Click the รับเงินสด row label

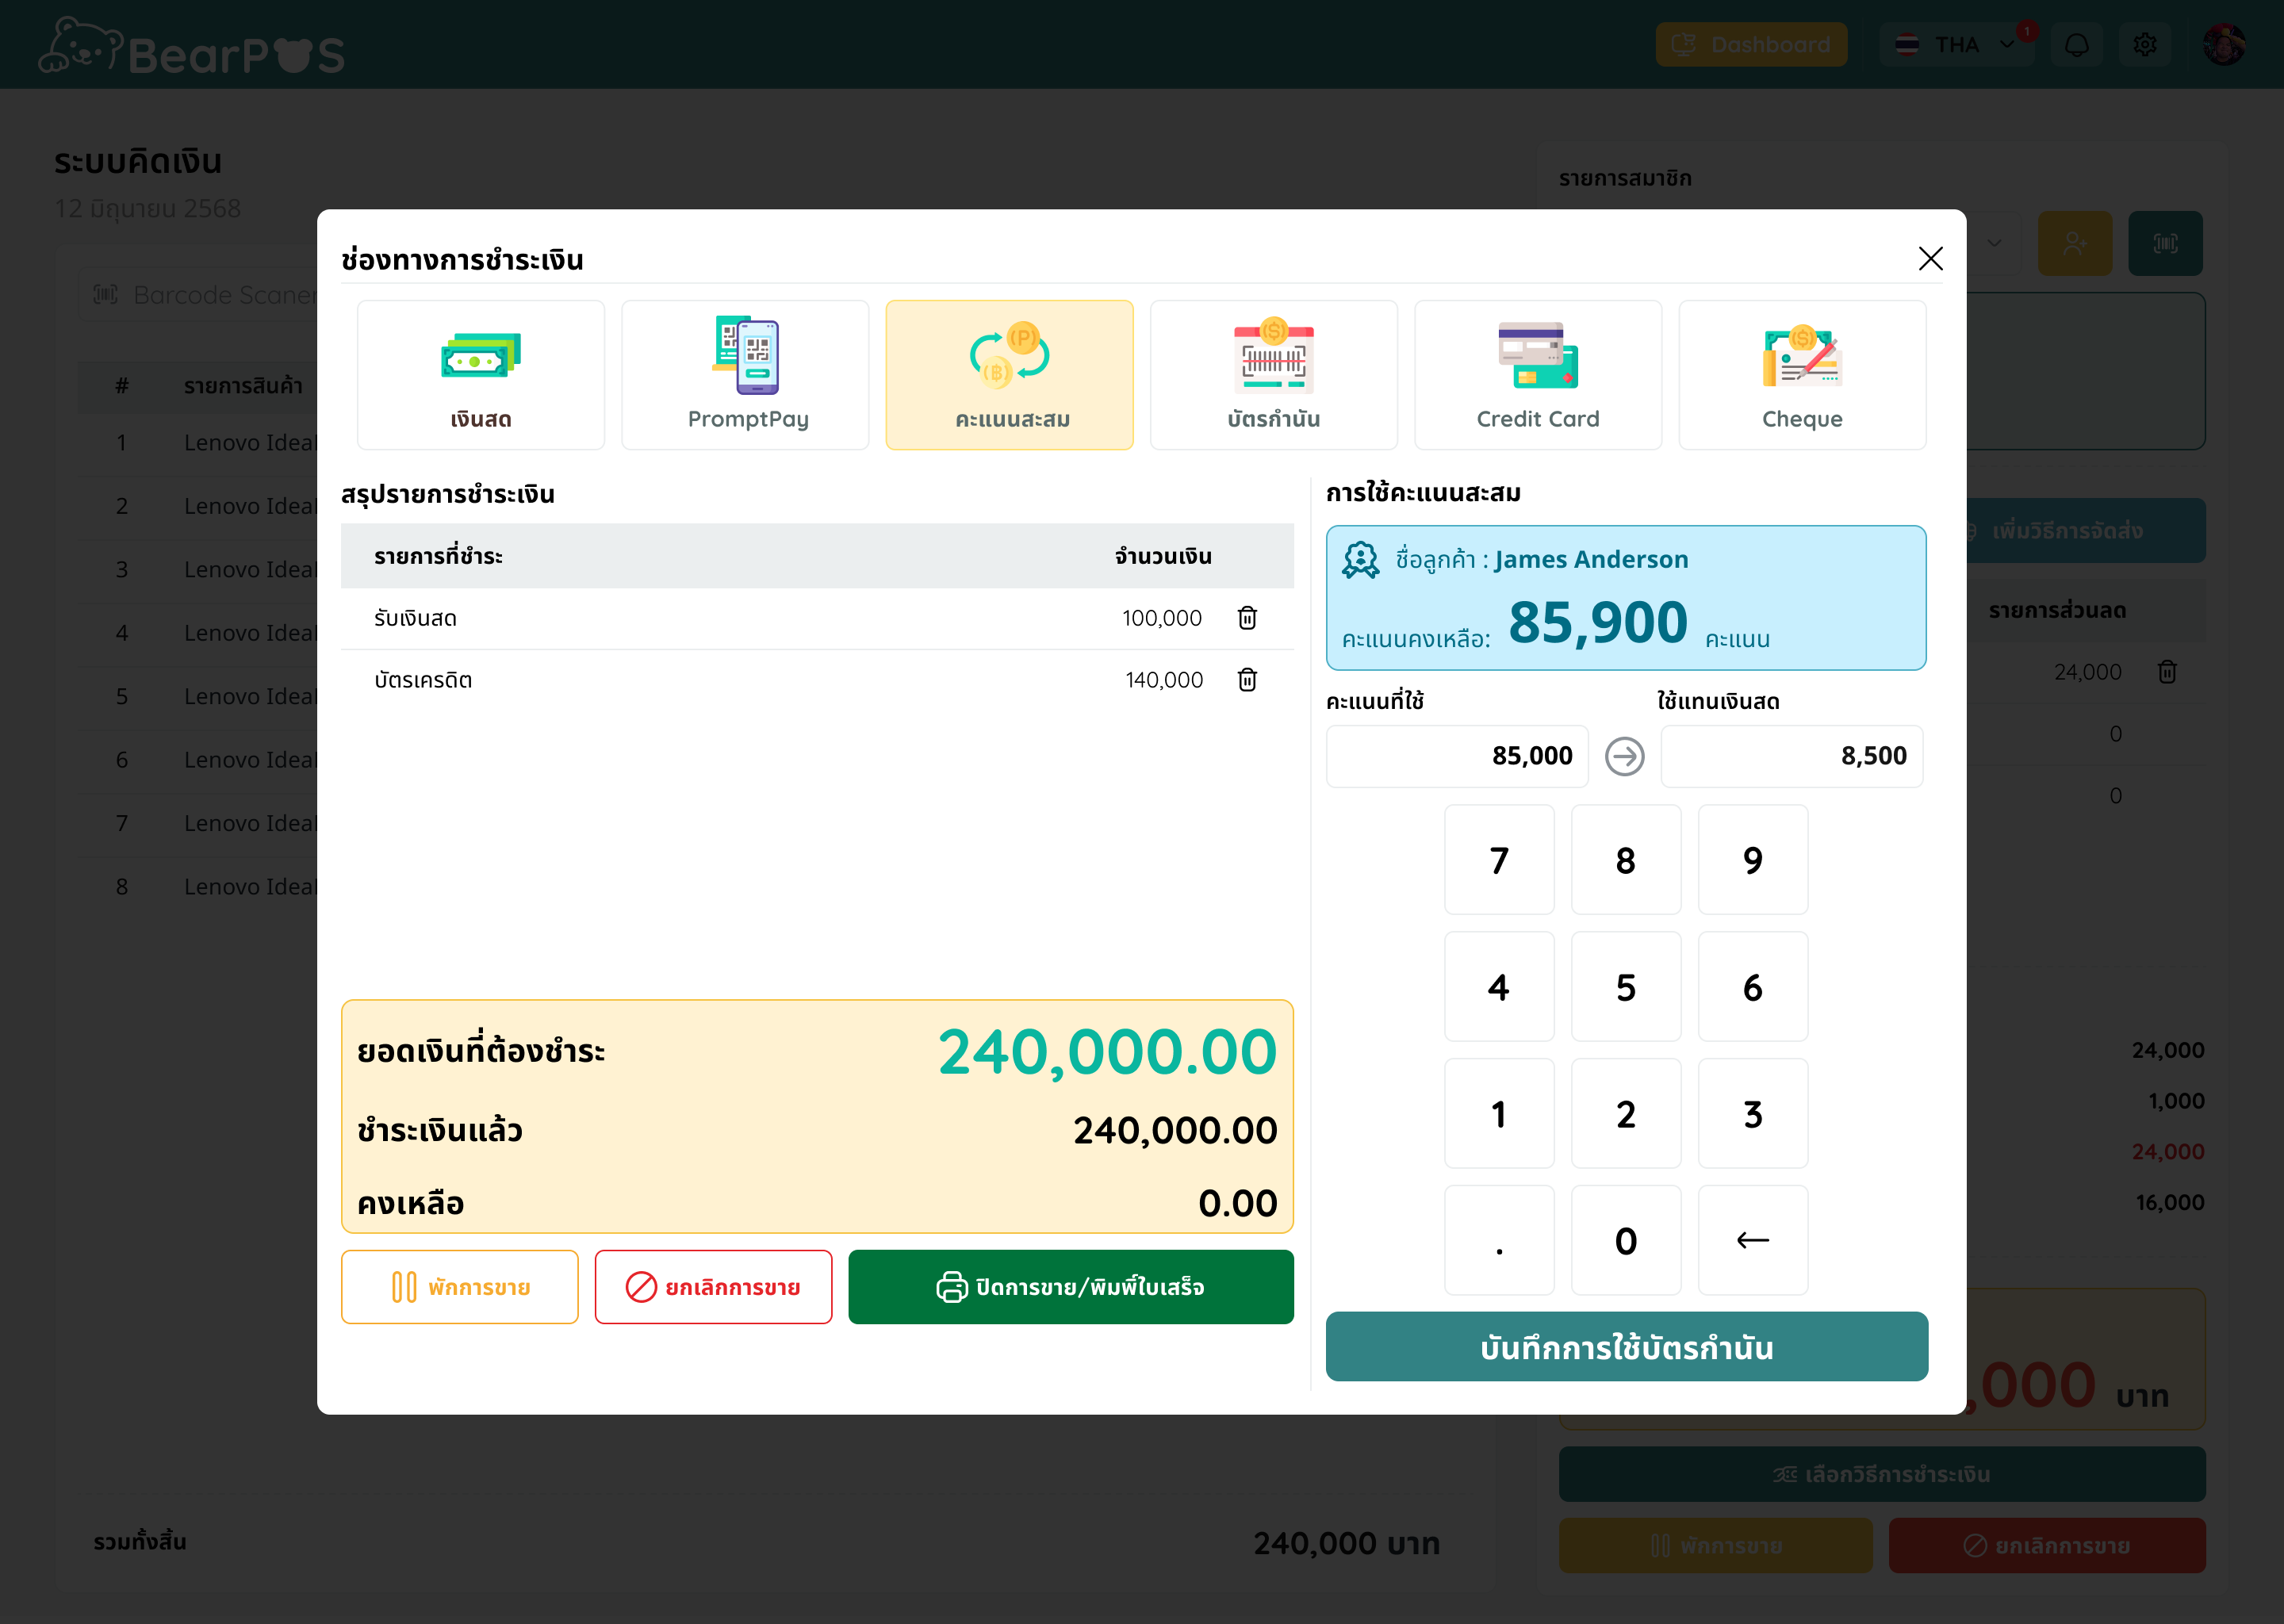415,618
